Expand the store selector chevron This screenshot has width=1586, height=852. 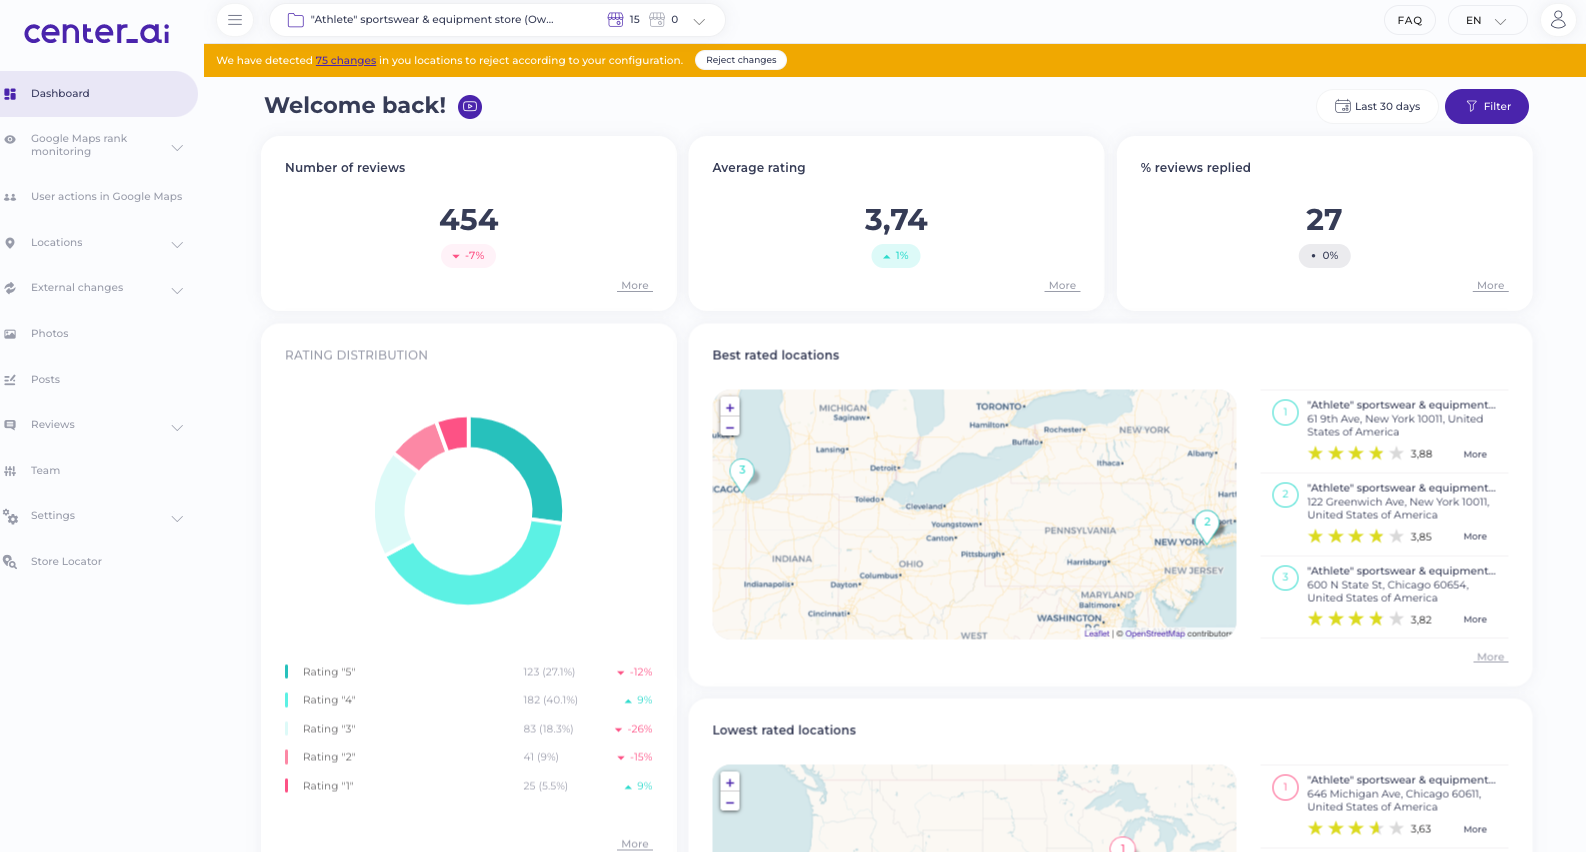point(699,21)
